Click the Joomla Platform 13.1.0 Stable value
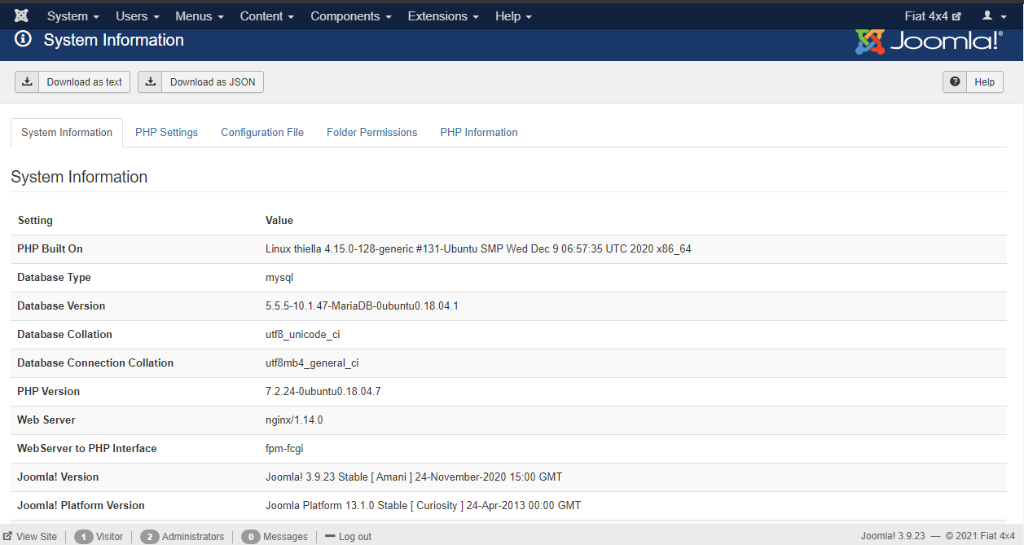The width and height of the screenshot is (1024, 545). pyautogui.click(x=423, y=505)
